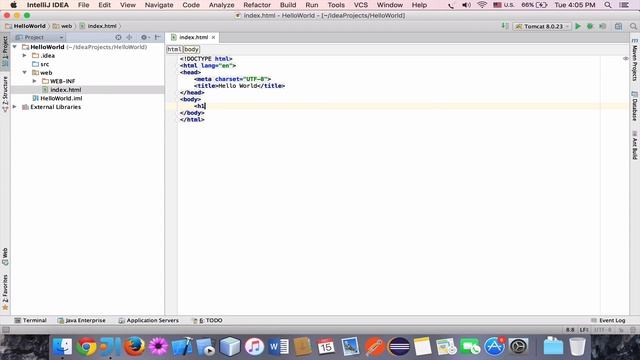Open Xcode from the Dock
The image size is (640, 360).
182,347
